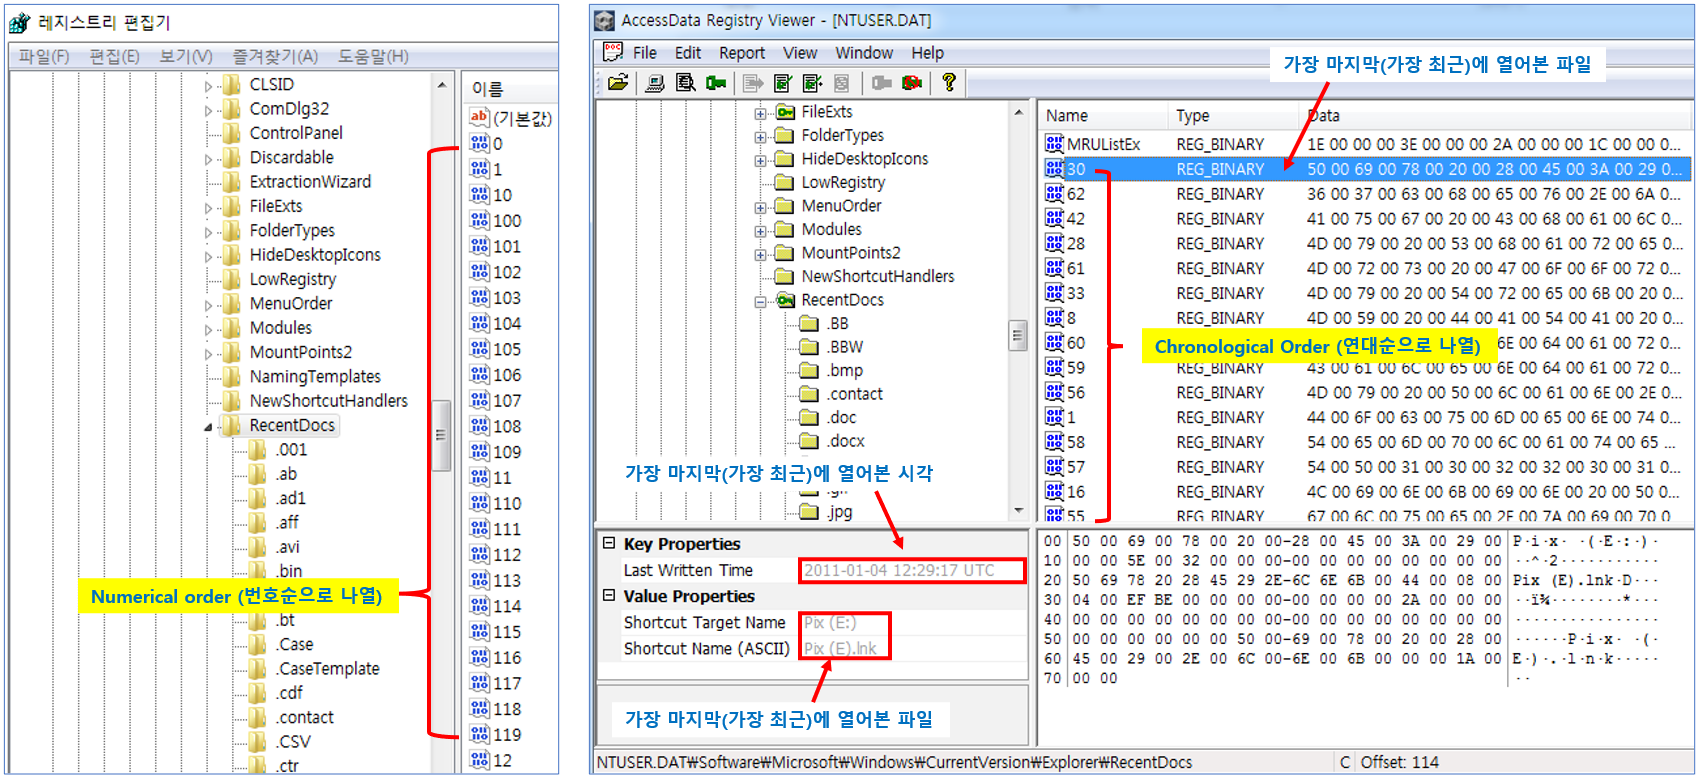Expand FileExts node in Registry Viewer tree
Viewport: 1699px width, 780px height.
[x=760, y=113]
